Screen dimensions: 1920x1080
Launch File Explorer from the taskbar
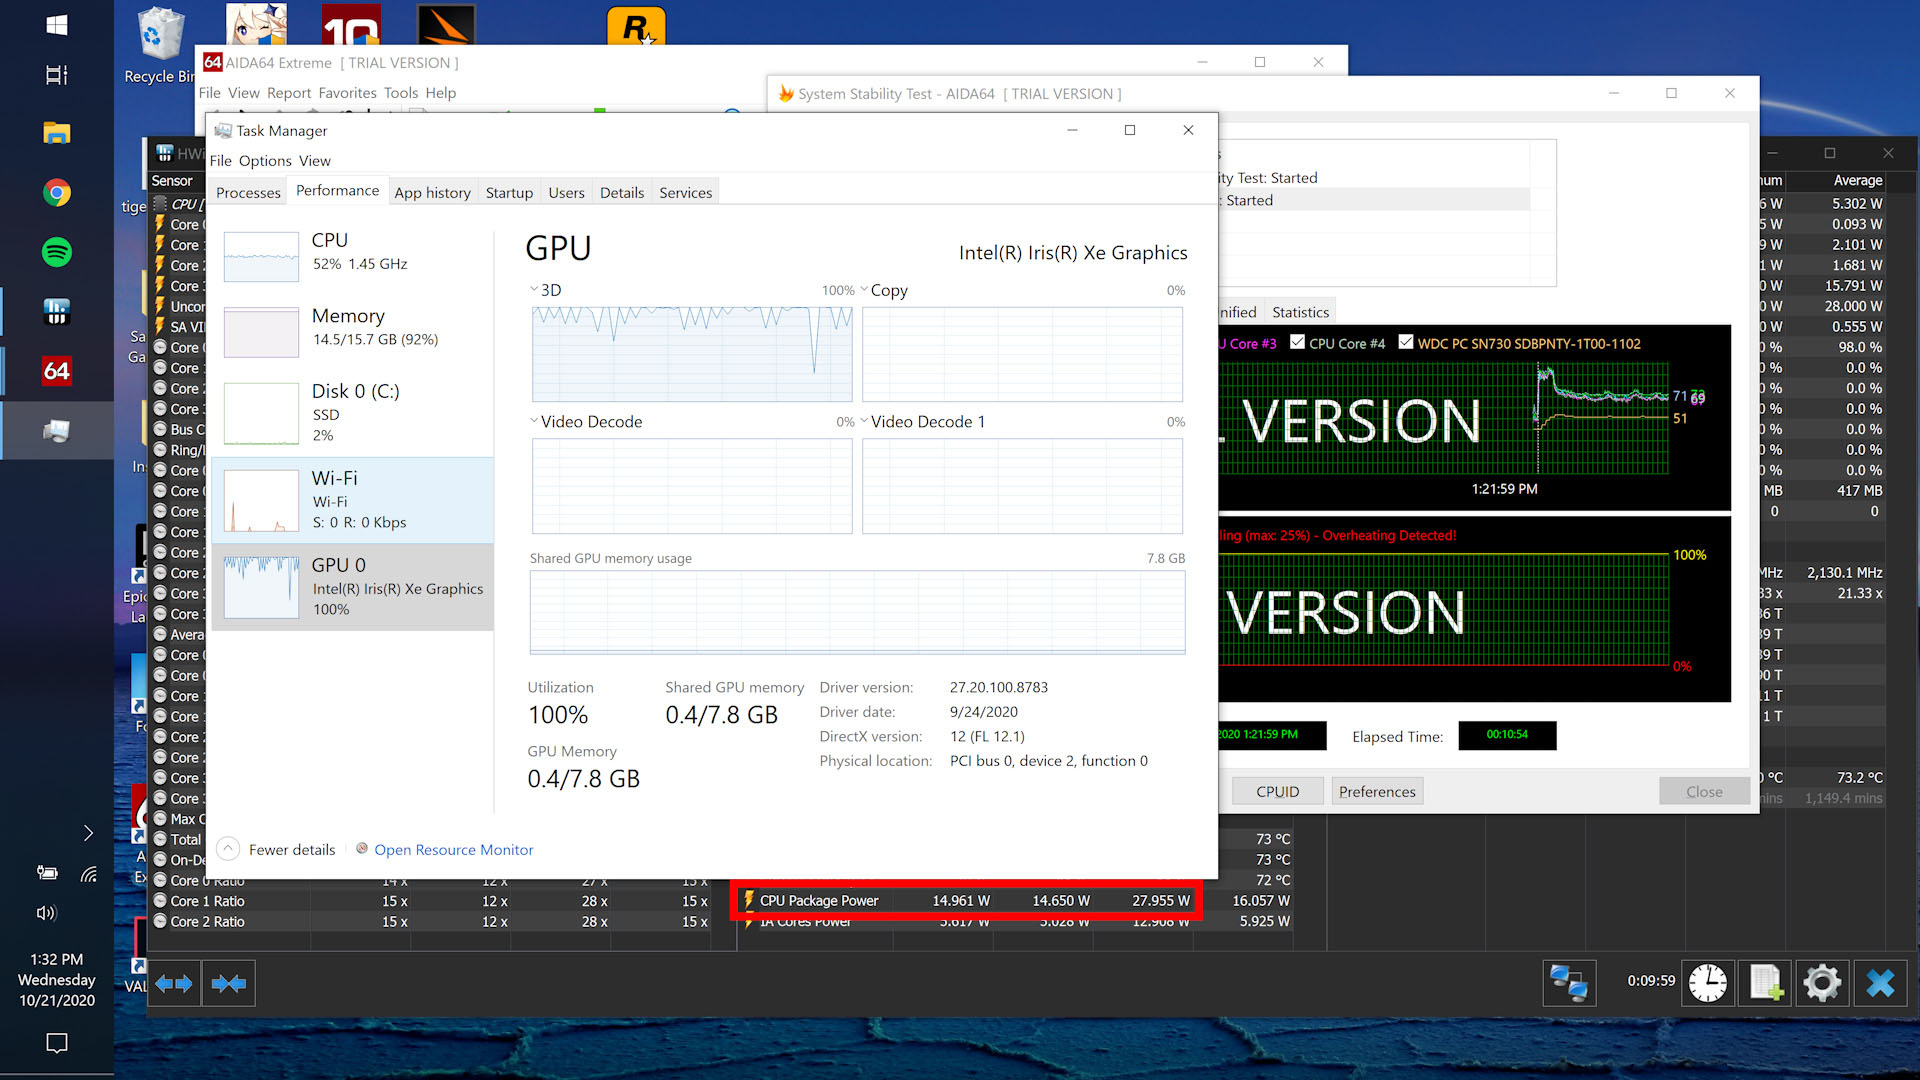tap(57, 133)
